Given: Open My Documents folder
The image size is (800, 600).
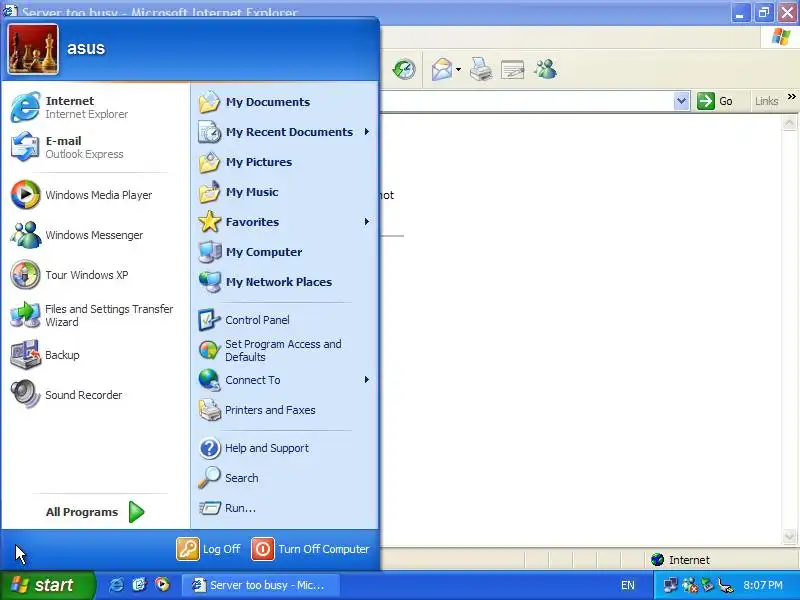Looking at the screenshot, I should (x=284, y=102).
